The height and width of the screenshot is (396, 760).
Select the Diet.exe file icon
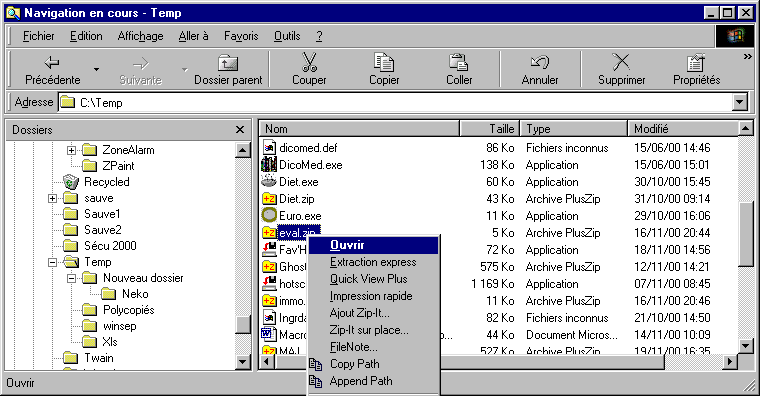tap(269, 181)
